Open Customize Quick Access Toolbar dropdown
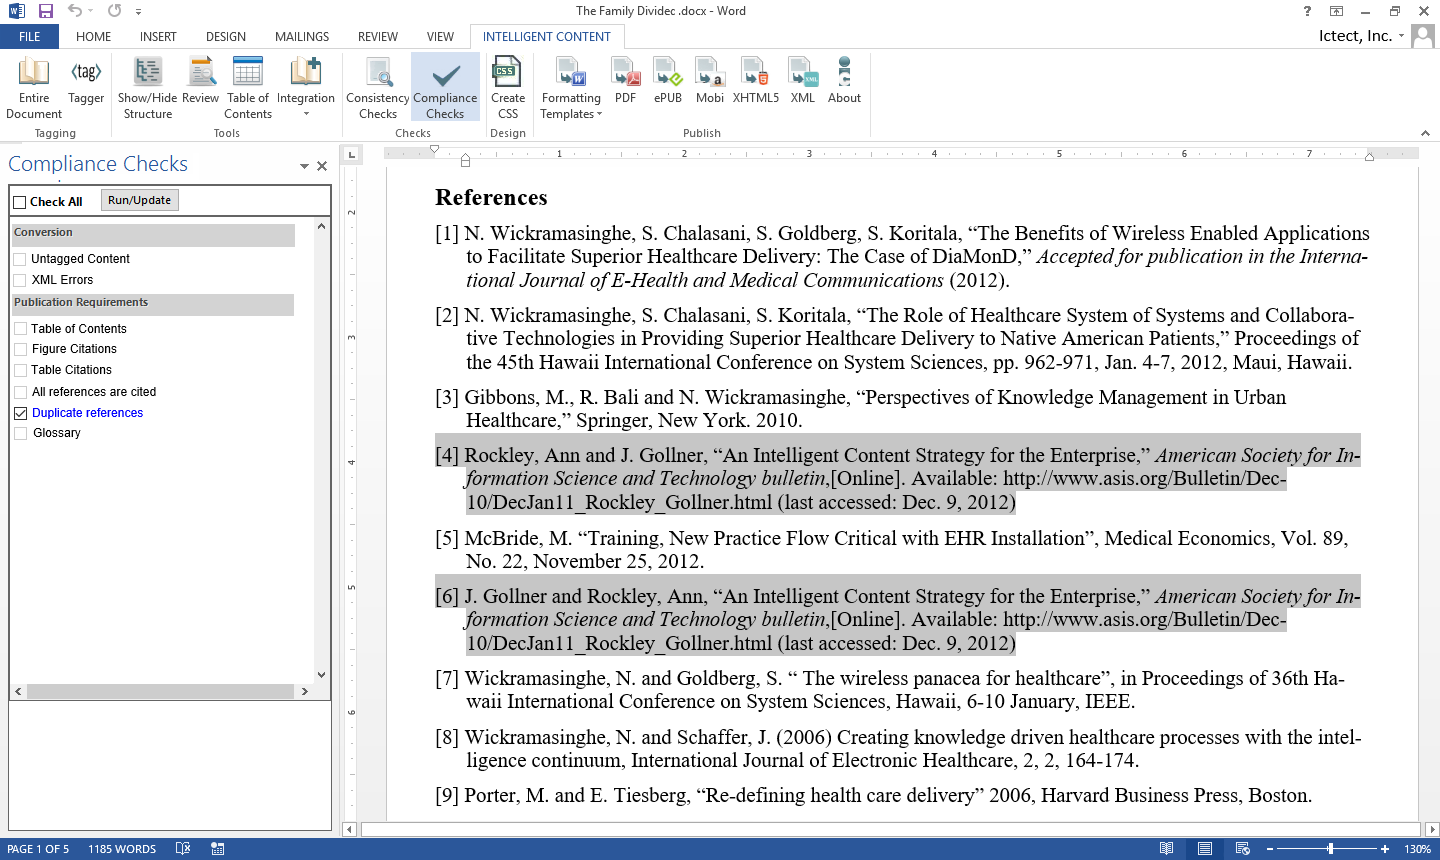Screen dimensions: 1440x860 click(x=138, y=12)
